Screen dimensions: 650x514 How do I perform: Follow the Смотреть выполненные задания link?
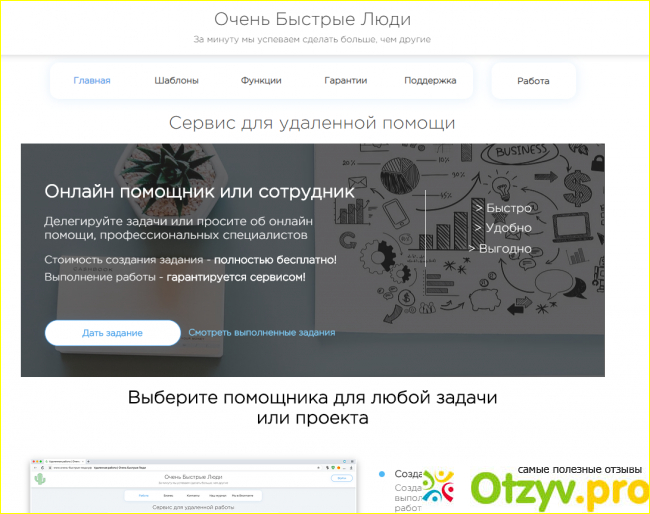(262, 333)
